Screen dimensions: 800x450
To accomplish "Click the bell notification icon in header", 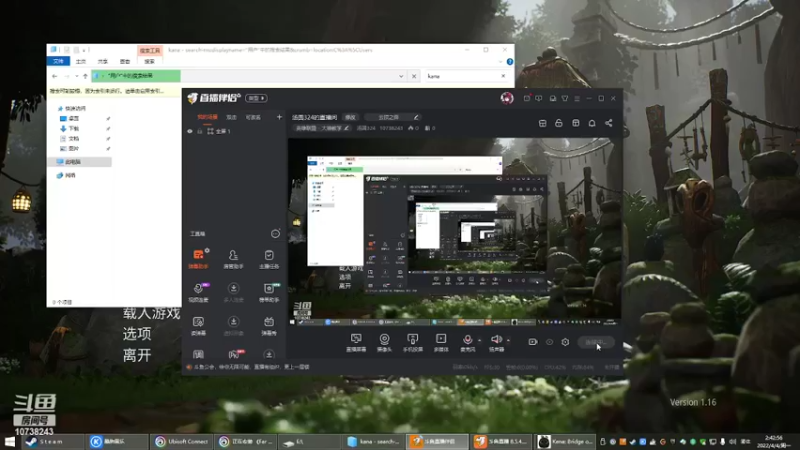I will [592, 123].
